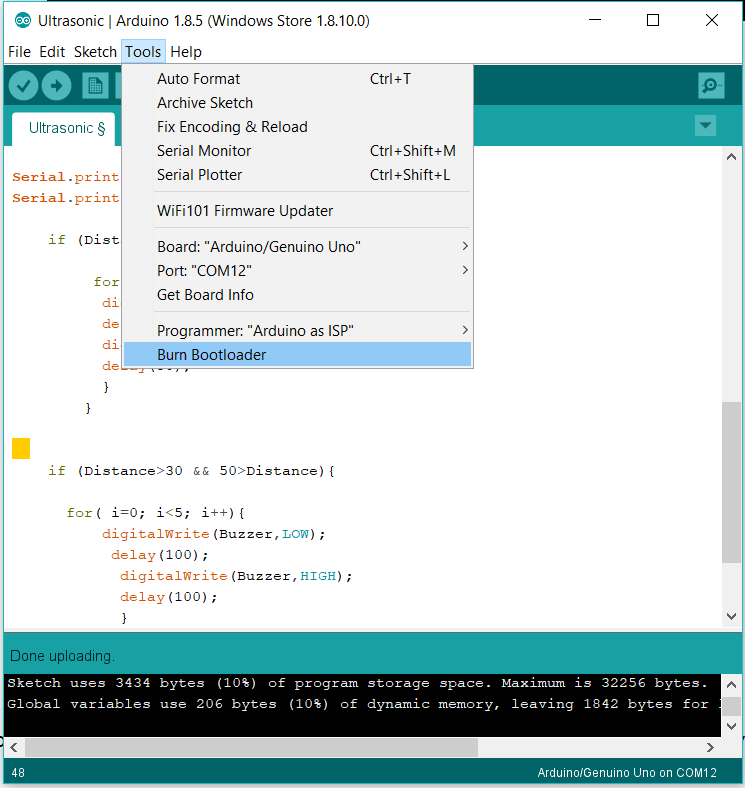Click the "if (Distance>30 && 50>Distance){" line
Image resolution: width=745 pixels, height=788 pixels.
coord(191,471)
